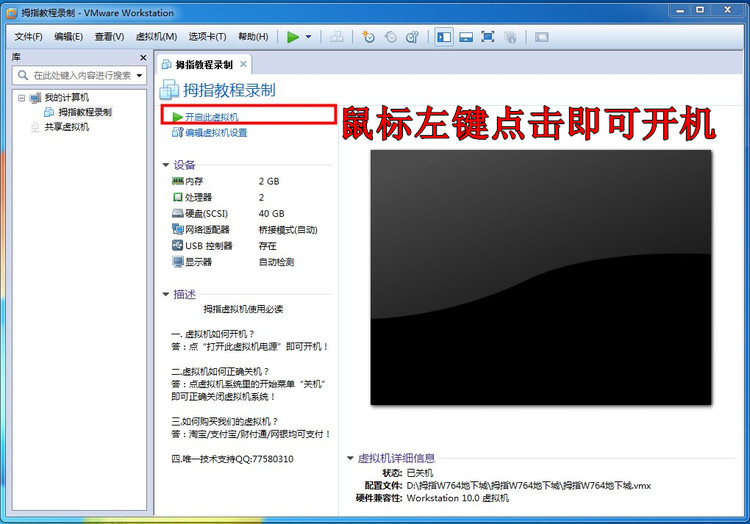Click the green power-on play toolbar icon
Screen dimensions: 750x524
click(x=293, y=37)
